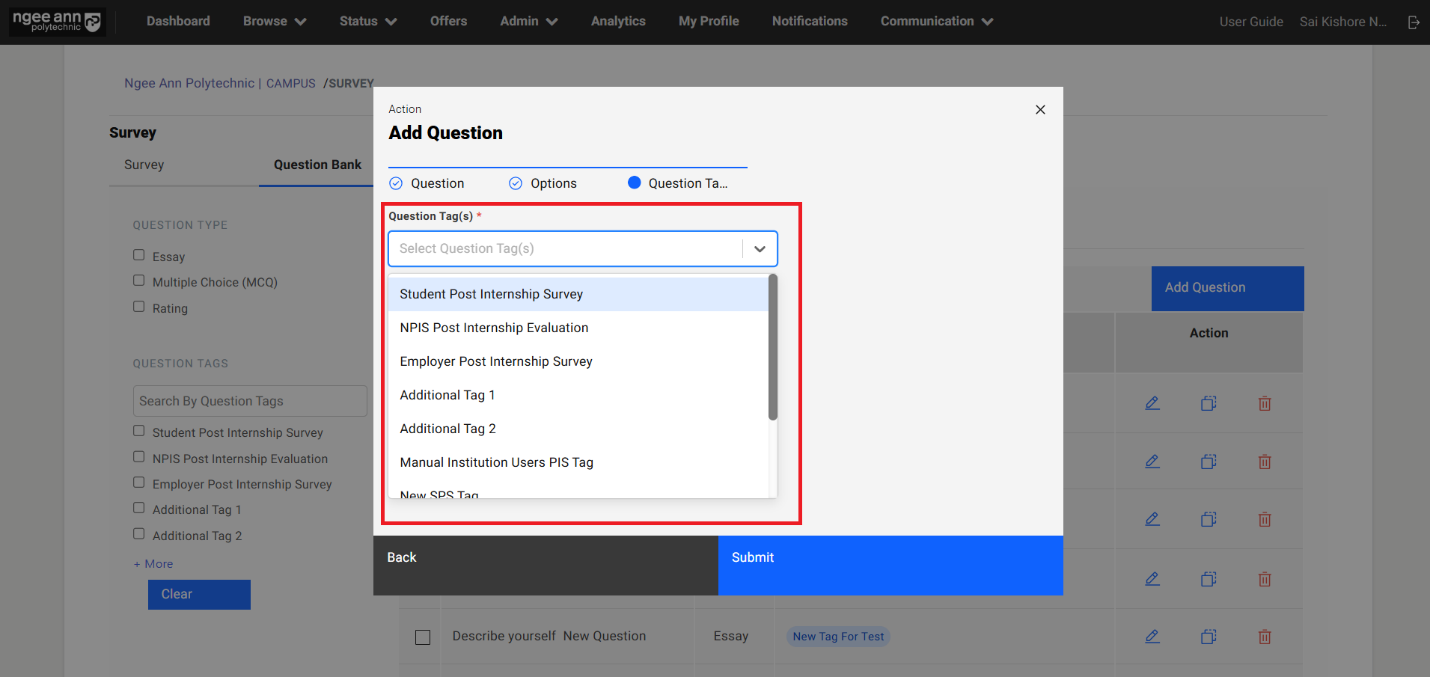Click the Ngee Ann Polytechnic logo
This screenshot has height=677, width=1430.
(x=56, y=22)
